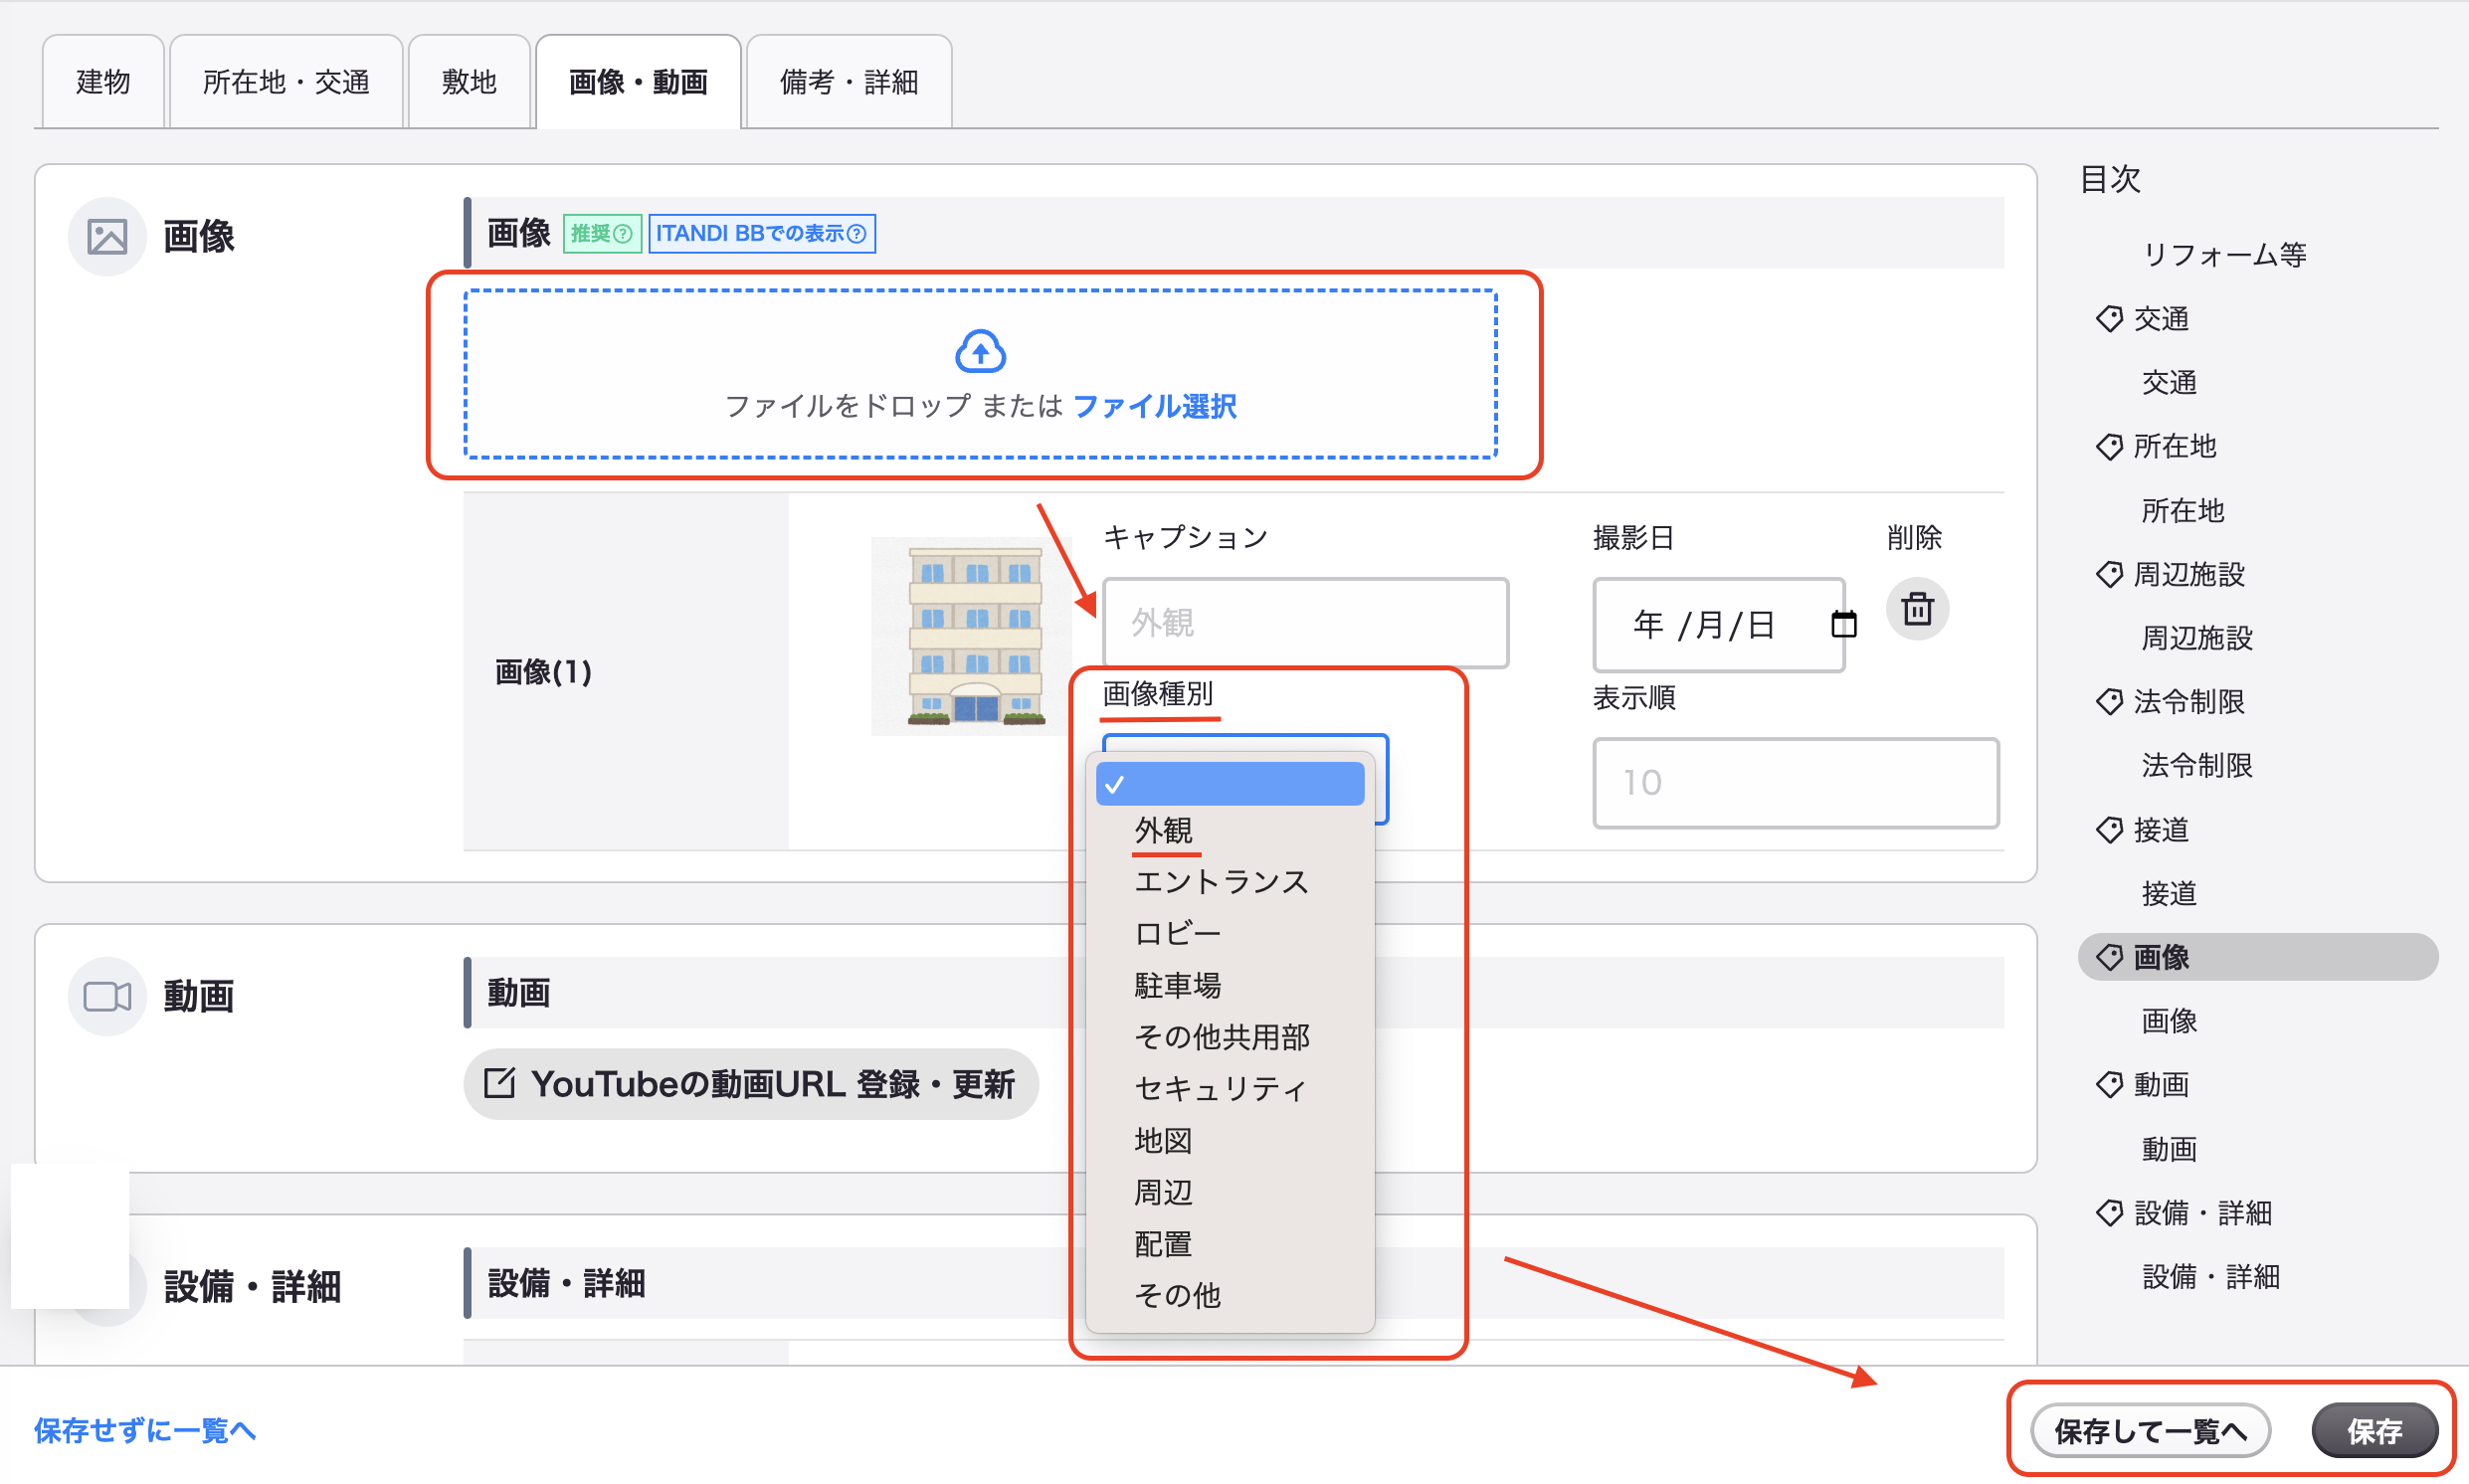The width and height of the screenshot is (2469, 1484).
Task: Jump to リフォーム等 in 目次
Action: coord(2223,255)
